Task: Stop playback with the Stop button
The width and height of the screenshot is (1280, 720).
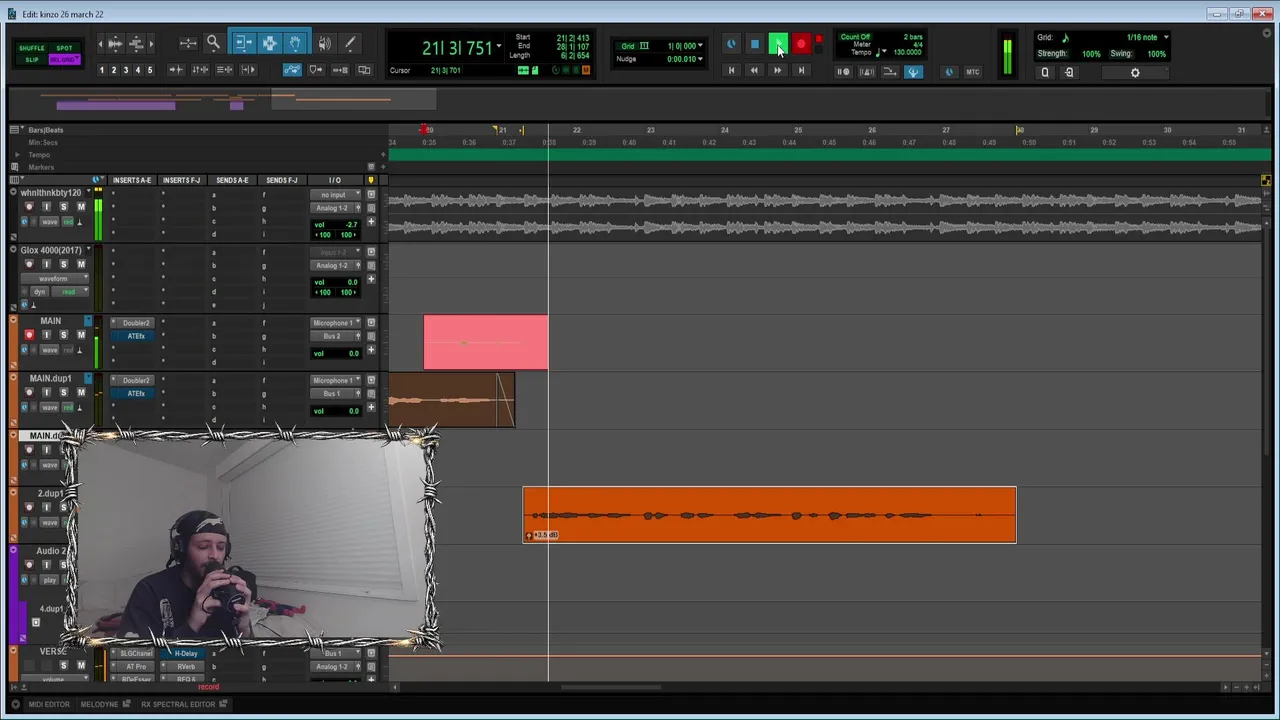Action: [x=755, y=44]
